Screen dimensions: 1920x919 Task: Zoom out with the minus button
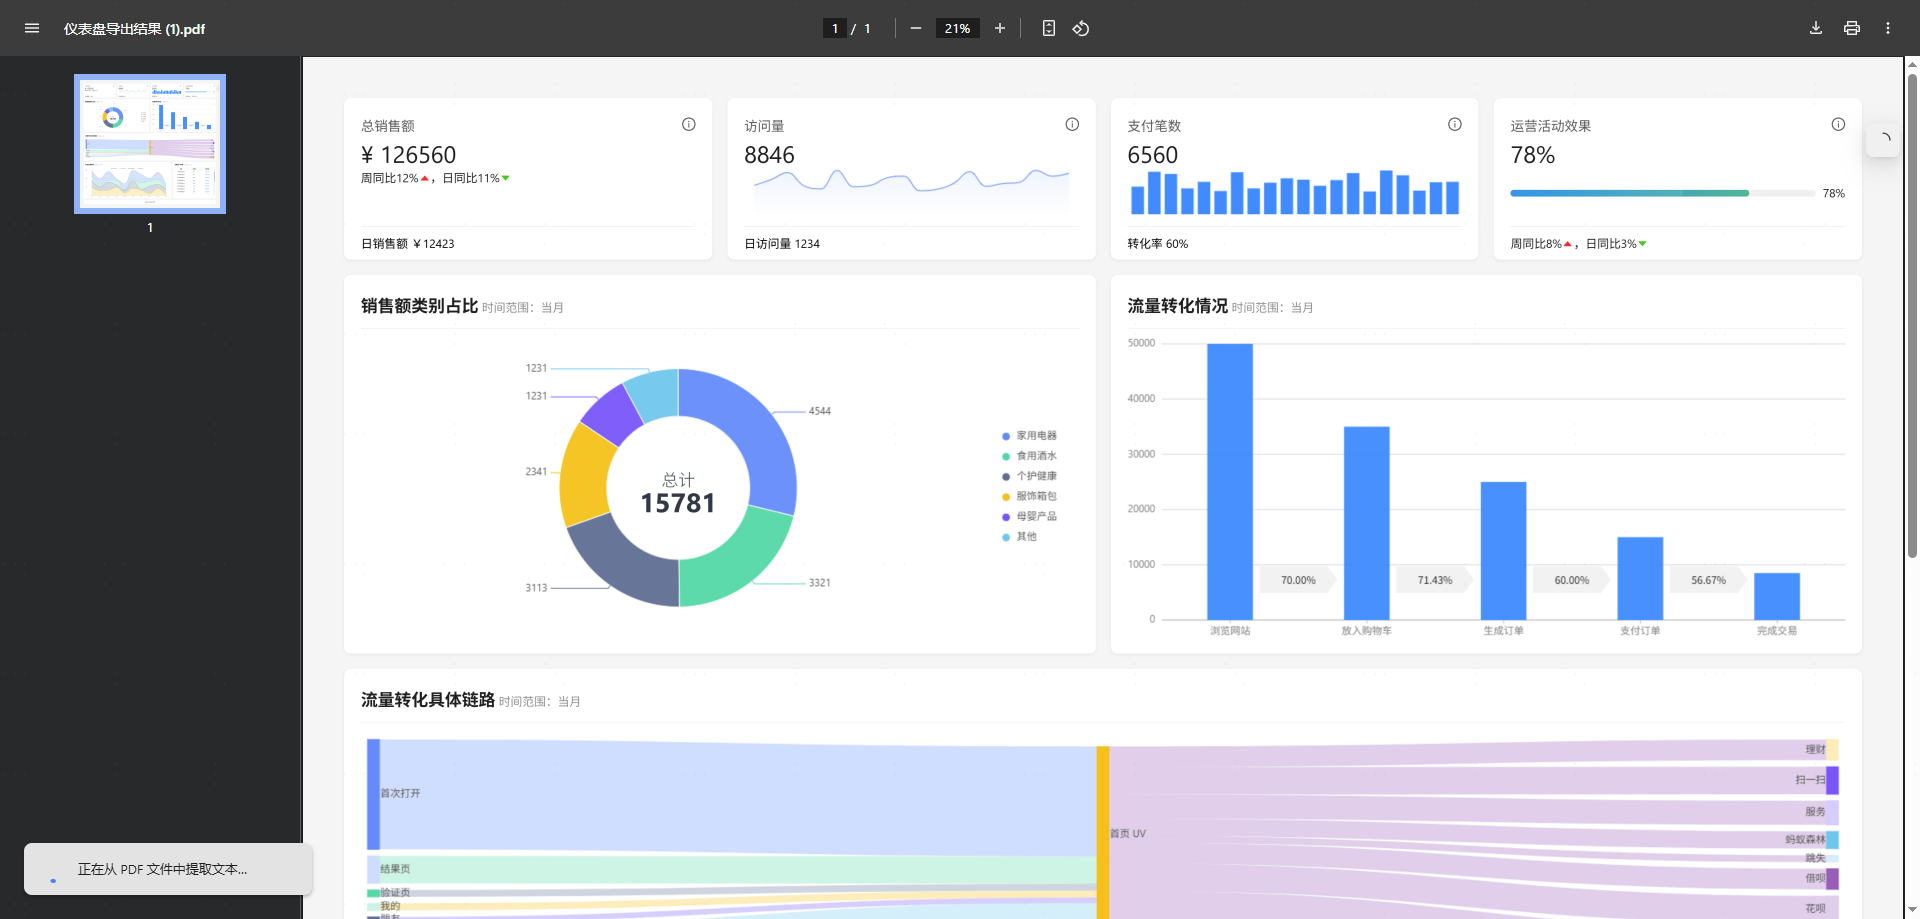915,28
